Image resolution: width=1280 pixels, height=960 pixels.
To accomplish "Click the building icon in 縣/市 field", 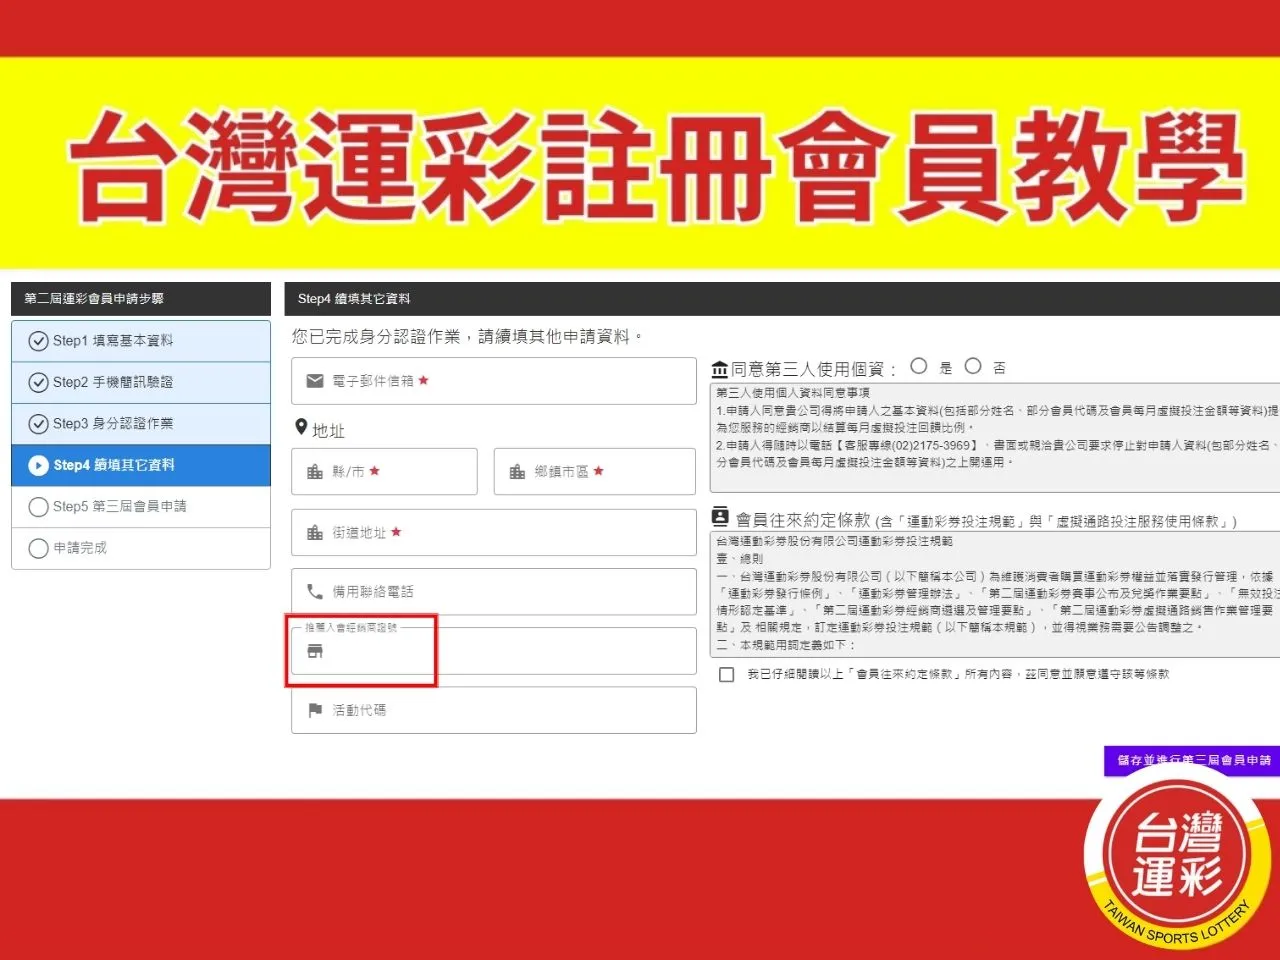I will coord(315,471).
